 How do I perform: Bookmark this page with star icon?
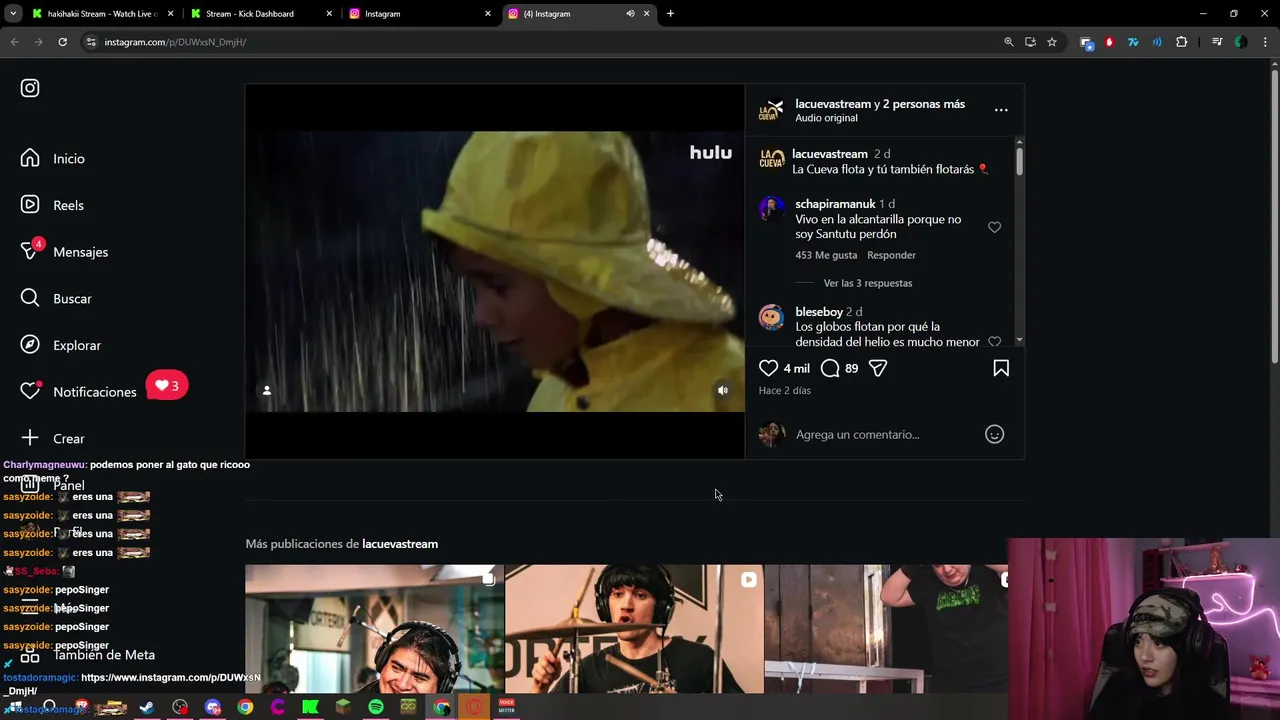point(1052,42)
